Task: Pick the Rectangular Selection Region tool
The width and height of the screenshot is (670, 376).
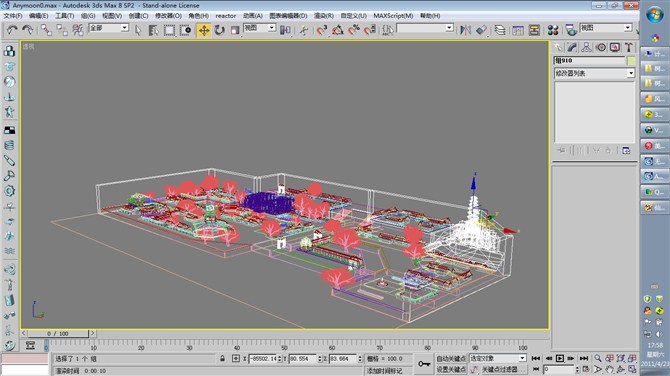Action: (x=169, y=30)
